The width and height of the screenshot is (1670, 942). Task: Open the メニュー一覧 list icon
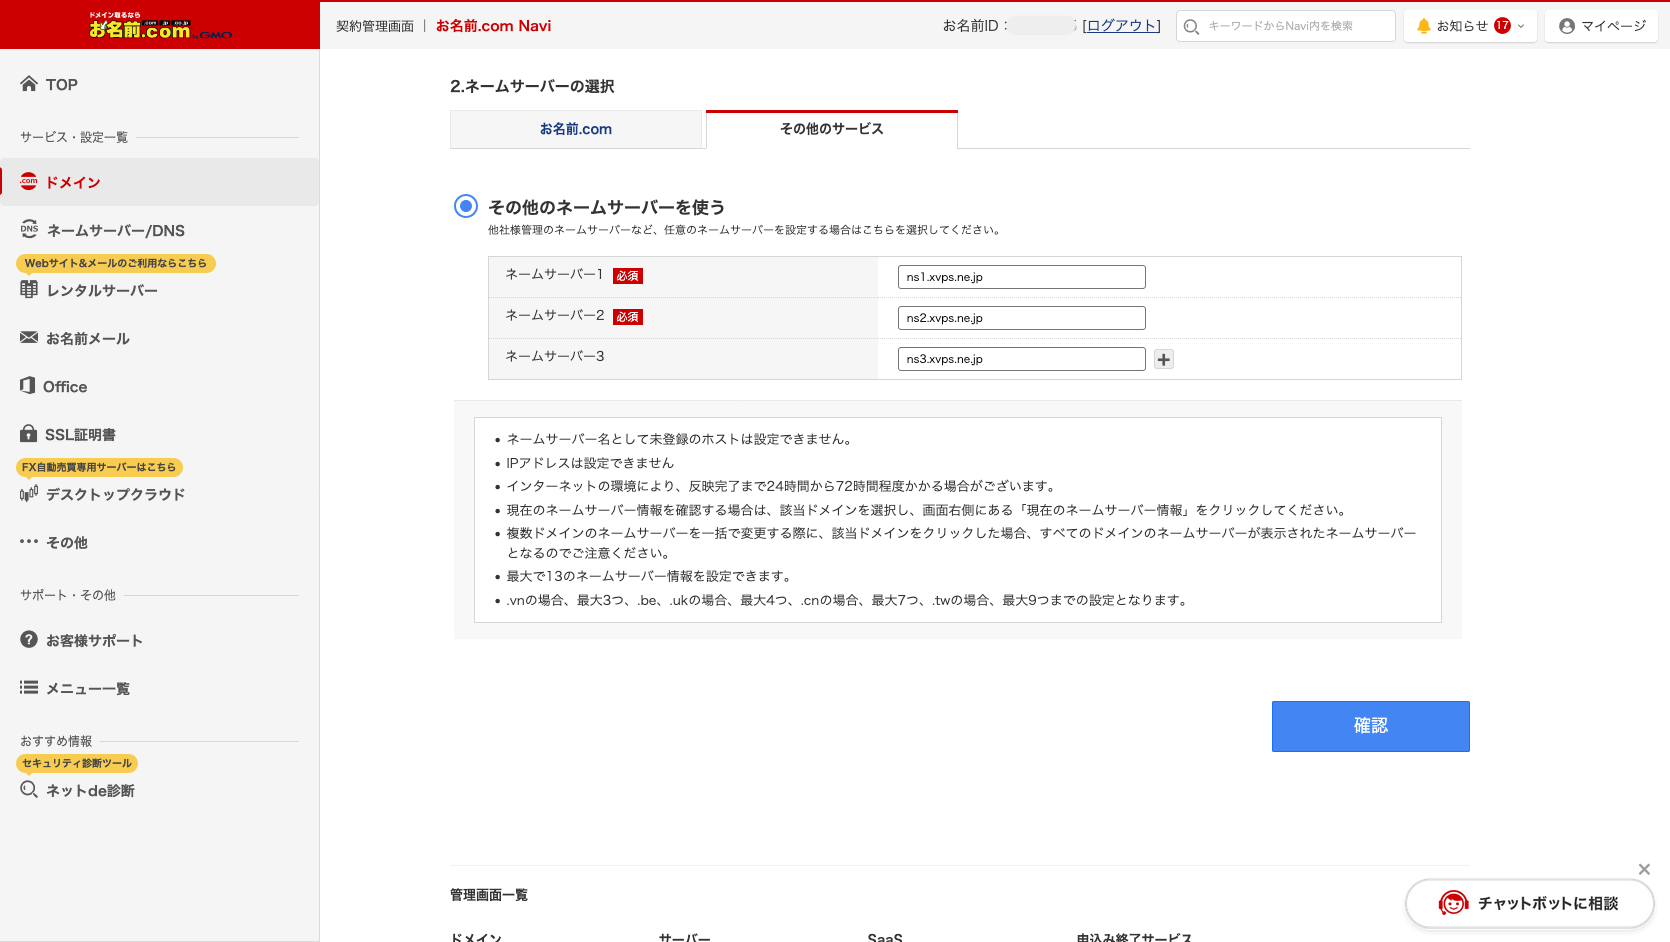pyautogui.click(x=28, y=687)
